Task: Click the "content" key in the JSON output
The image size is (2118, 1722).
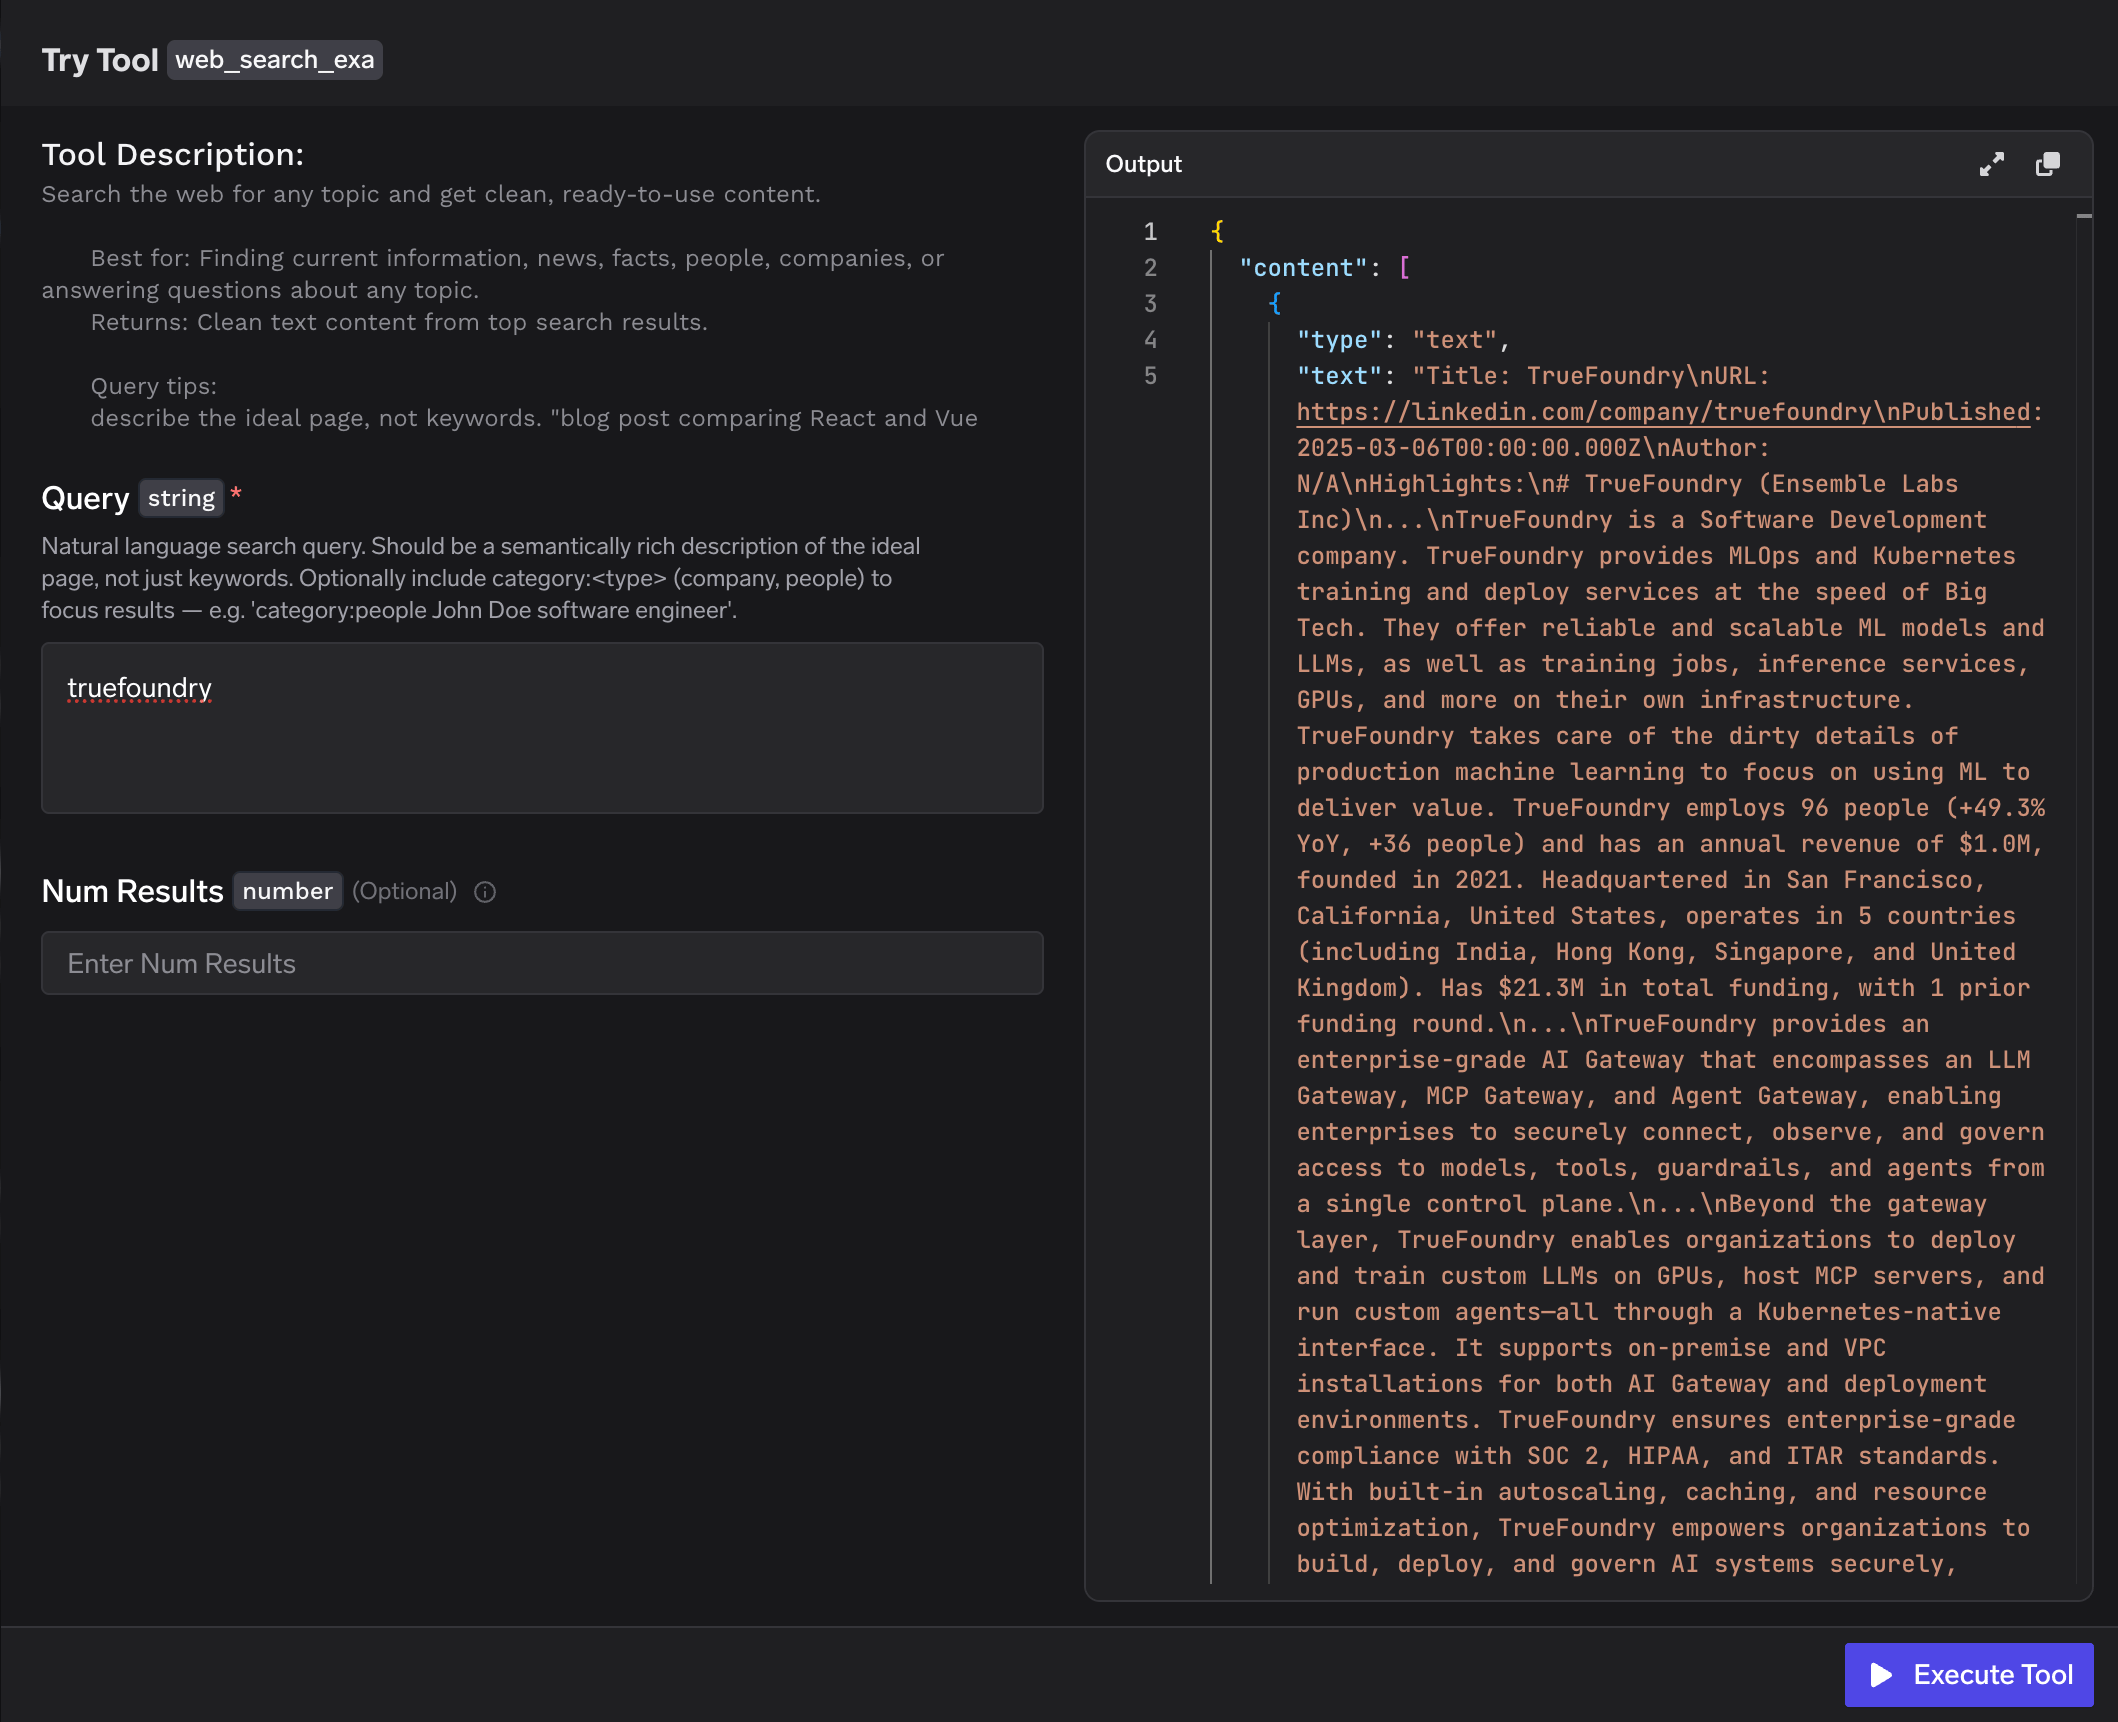Action: (1304, 268)
